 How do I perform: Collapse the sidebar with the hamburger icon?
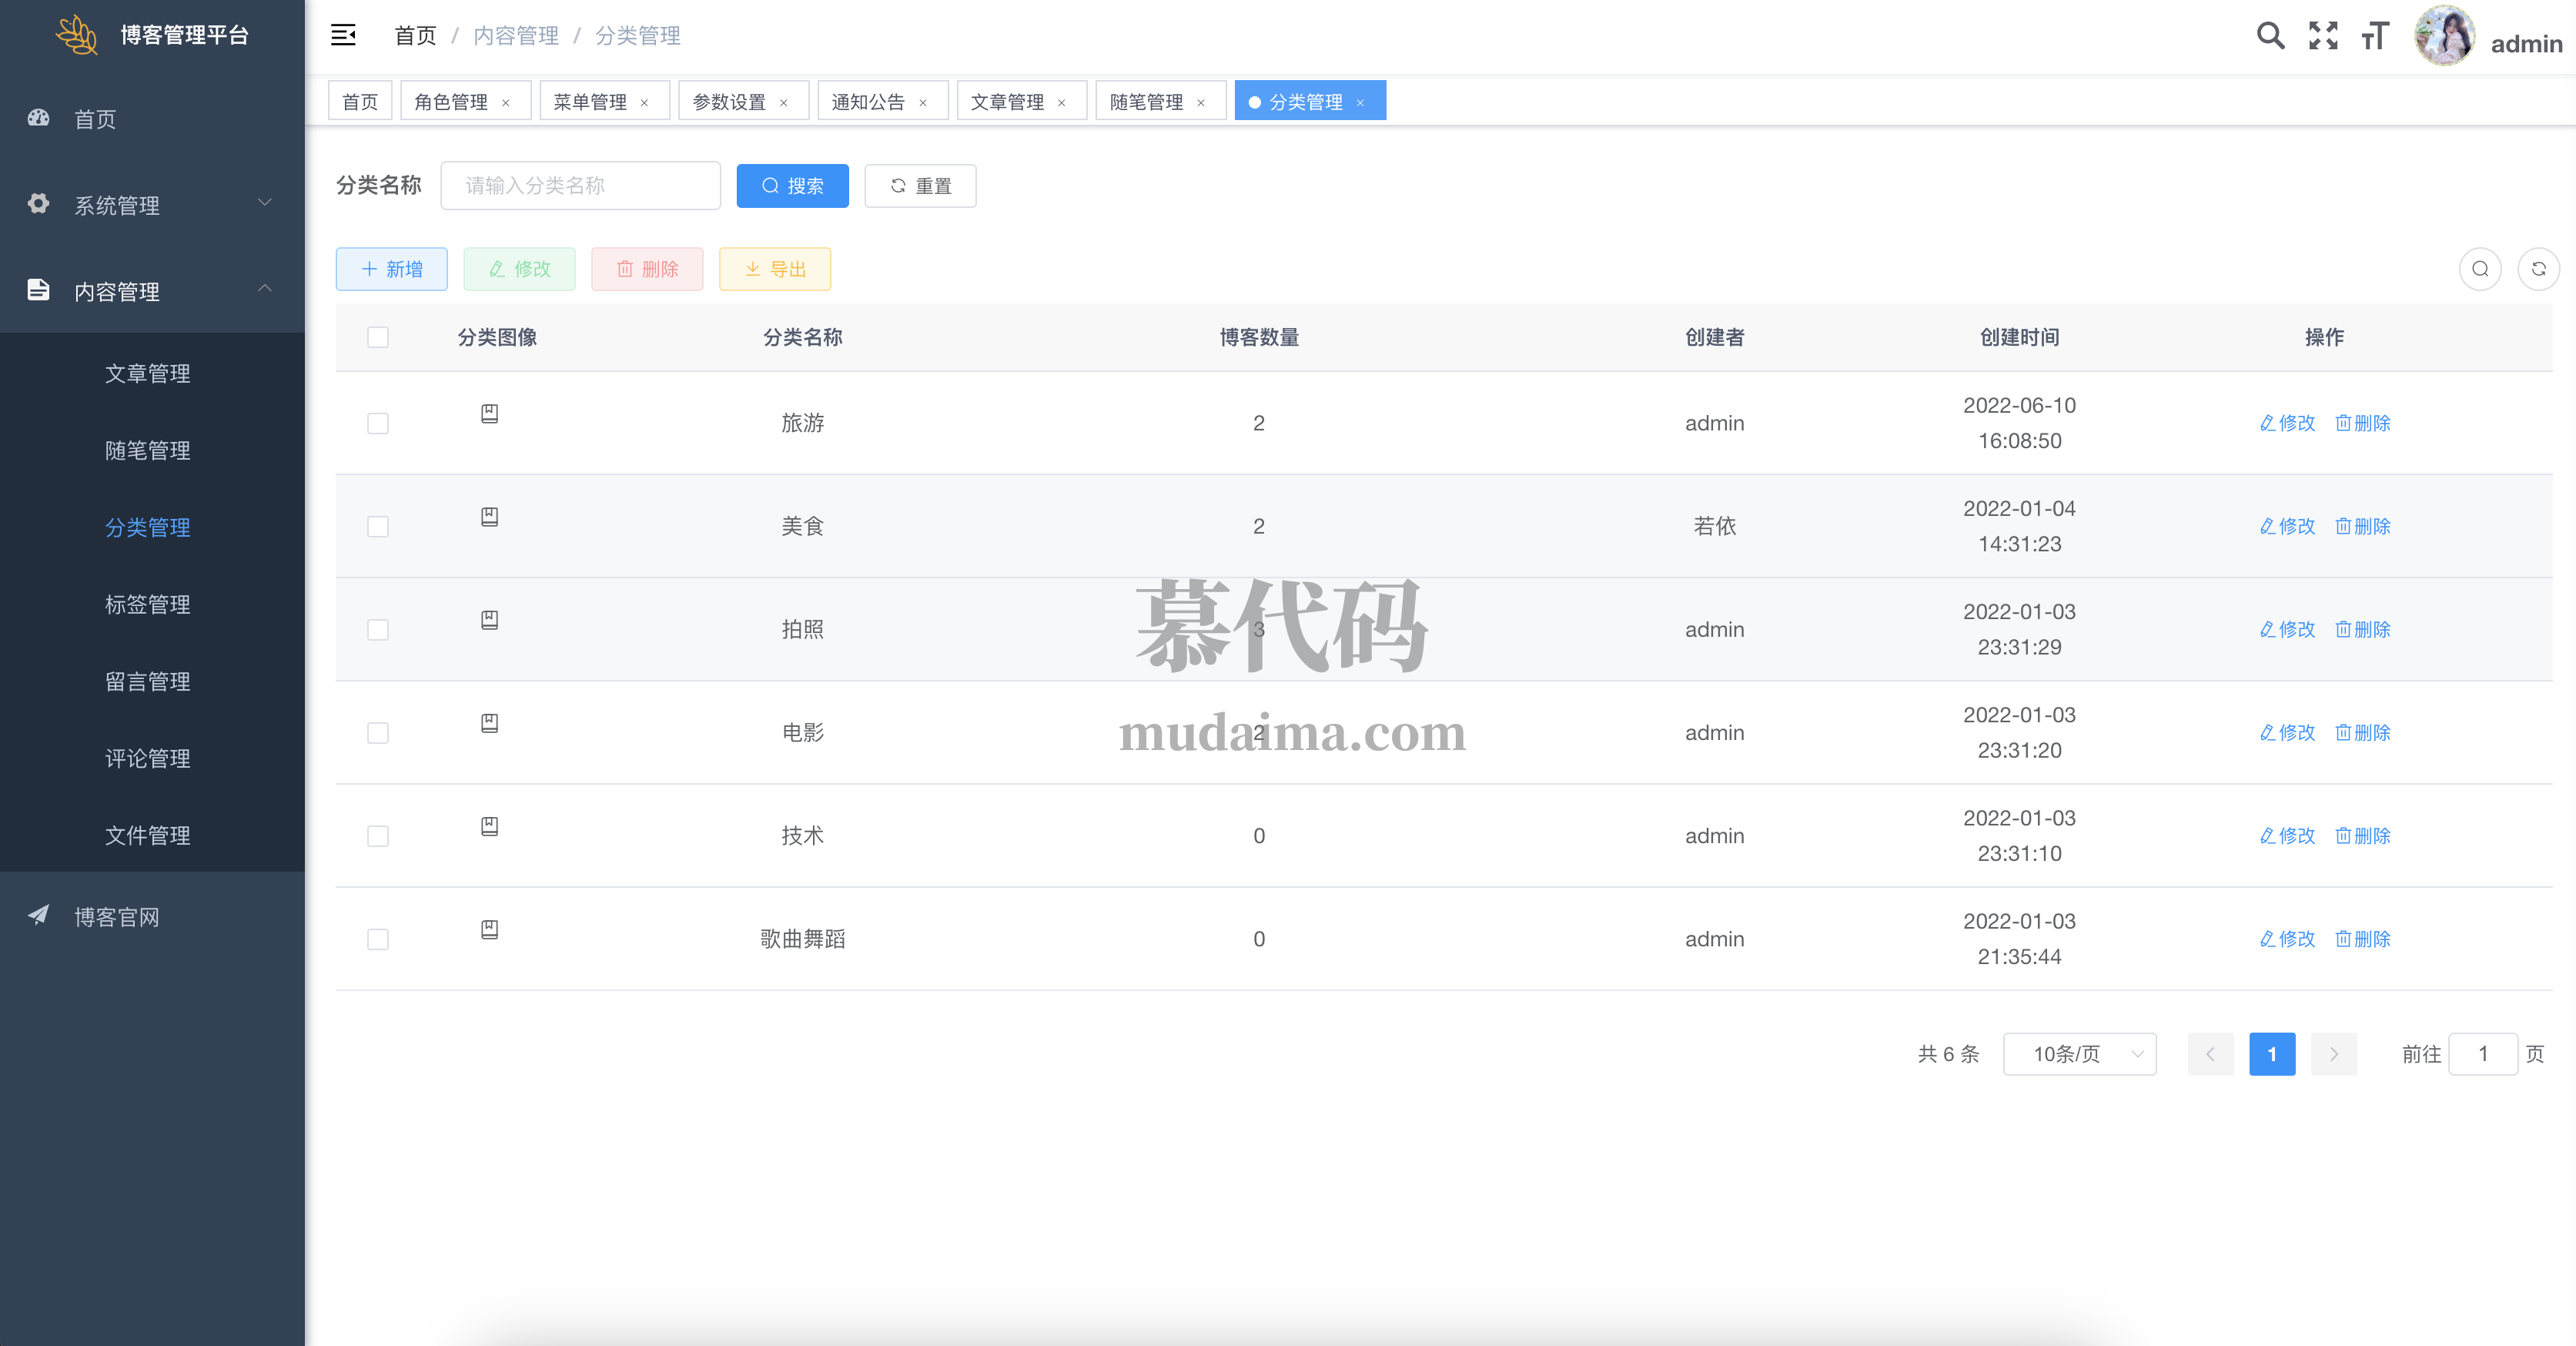coord(343,36)
